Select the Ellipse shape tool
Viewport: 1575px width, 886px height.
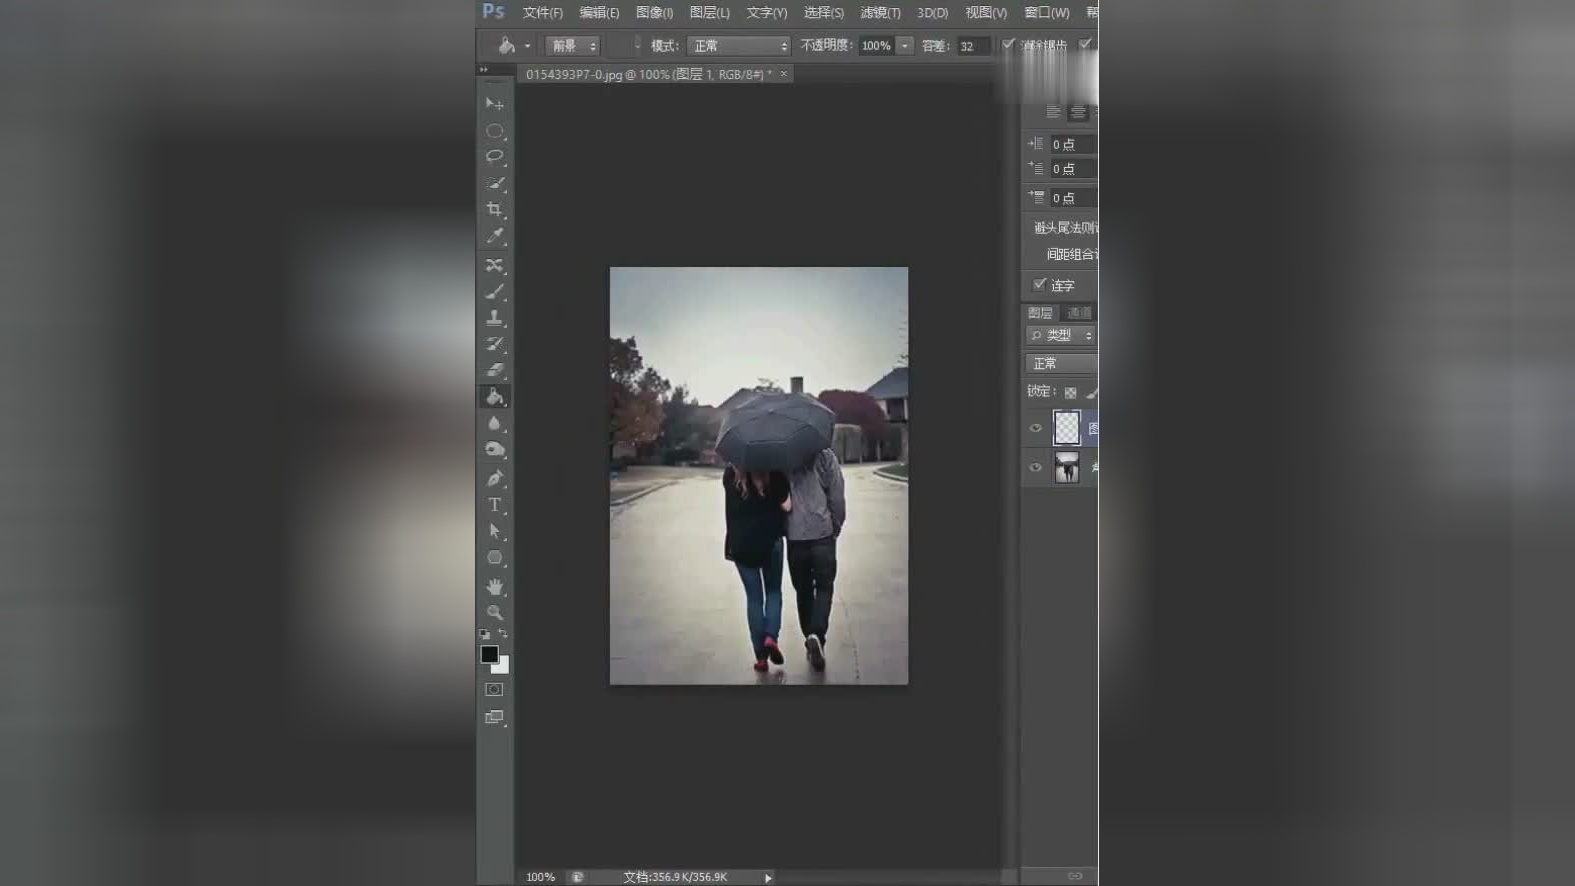pos(494,558)
